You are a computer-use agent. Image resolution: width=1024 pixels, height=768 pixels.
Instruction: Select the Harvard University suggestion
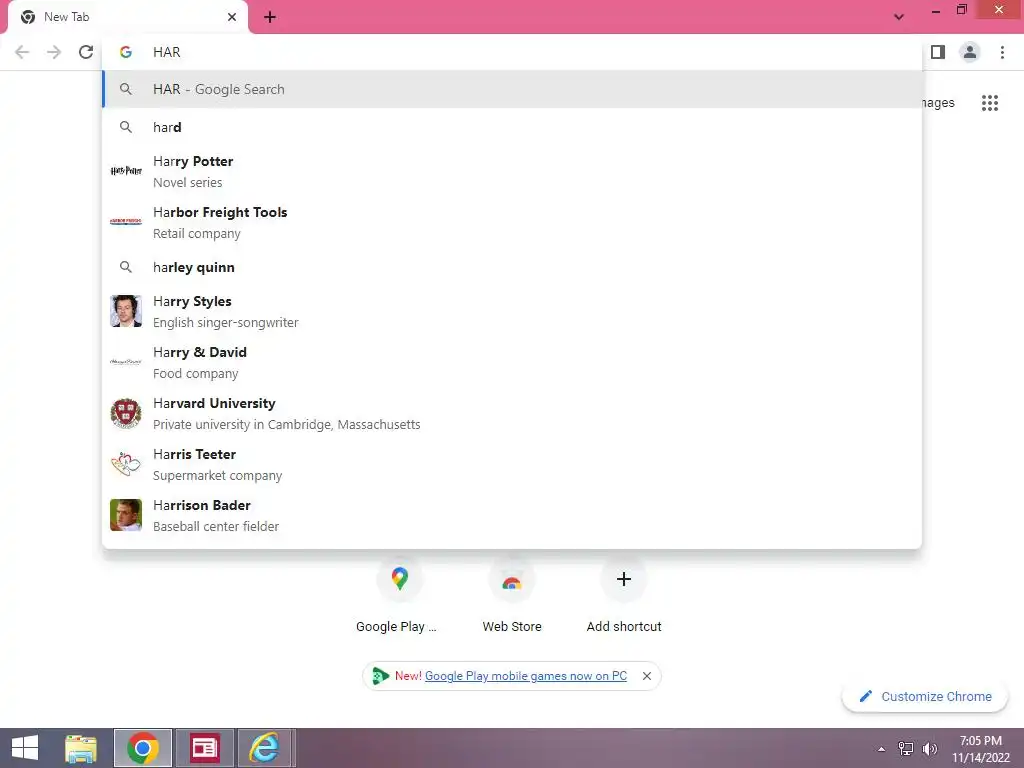(513, 413)
